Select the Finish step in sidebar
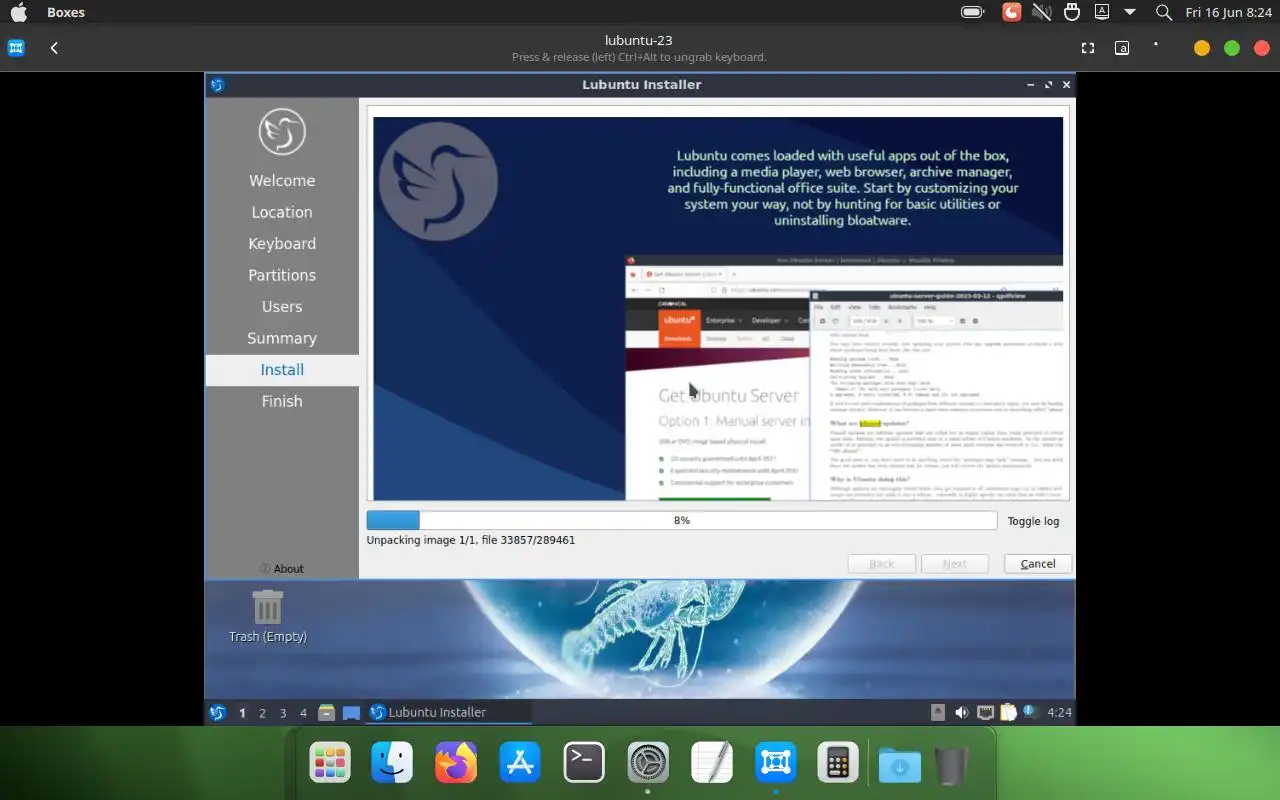Viewport: 1280px width, 800px height. (x=282, y=401)
